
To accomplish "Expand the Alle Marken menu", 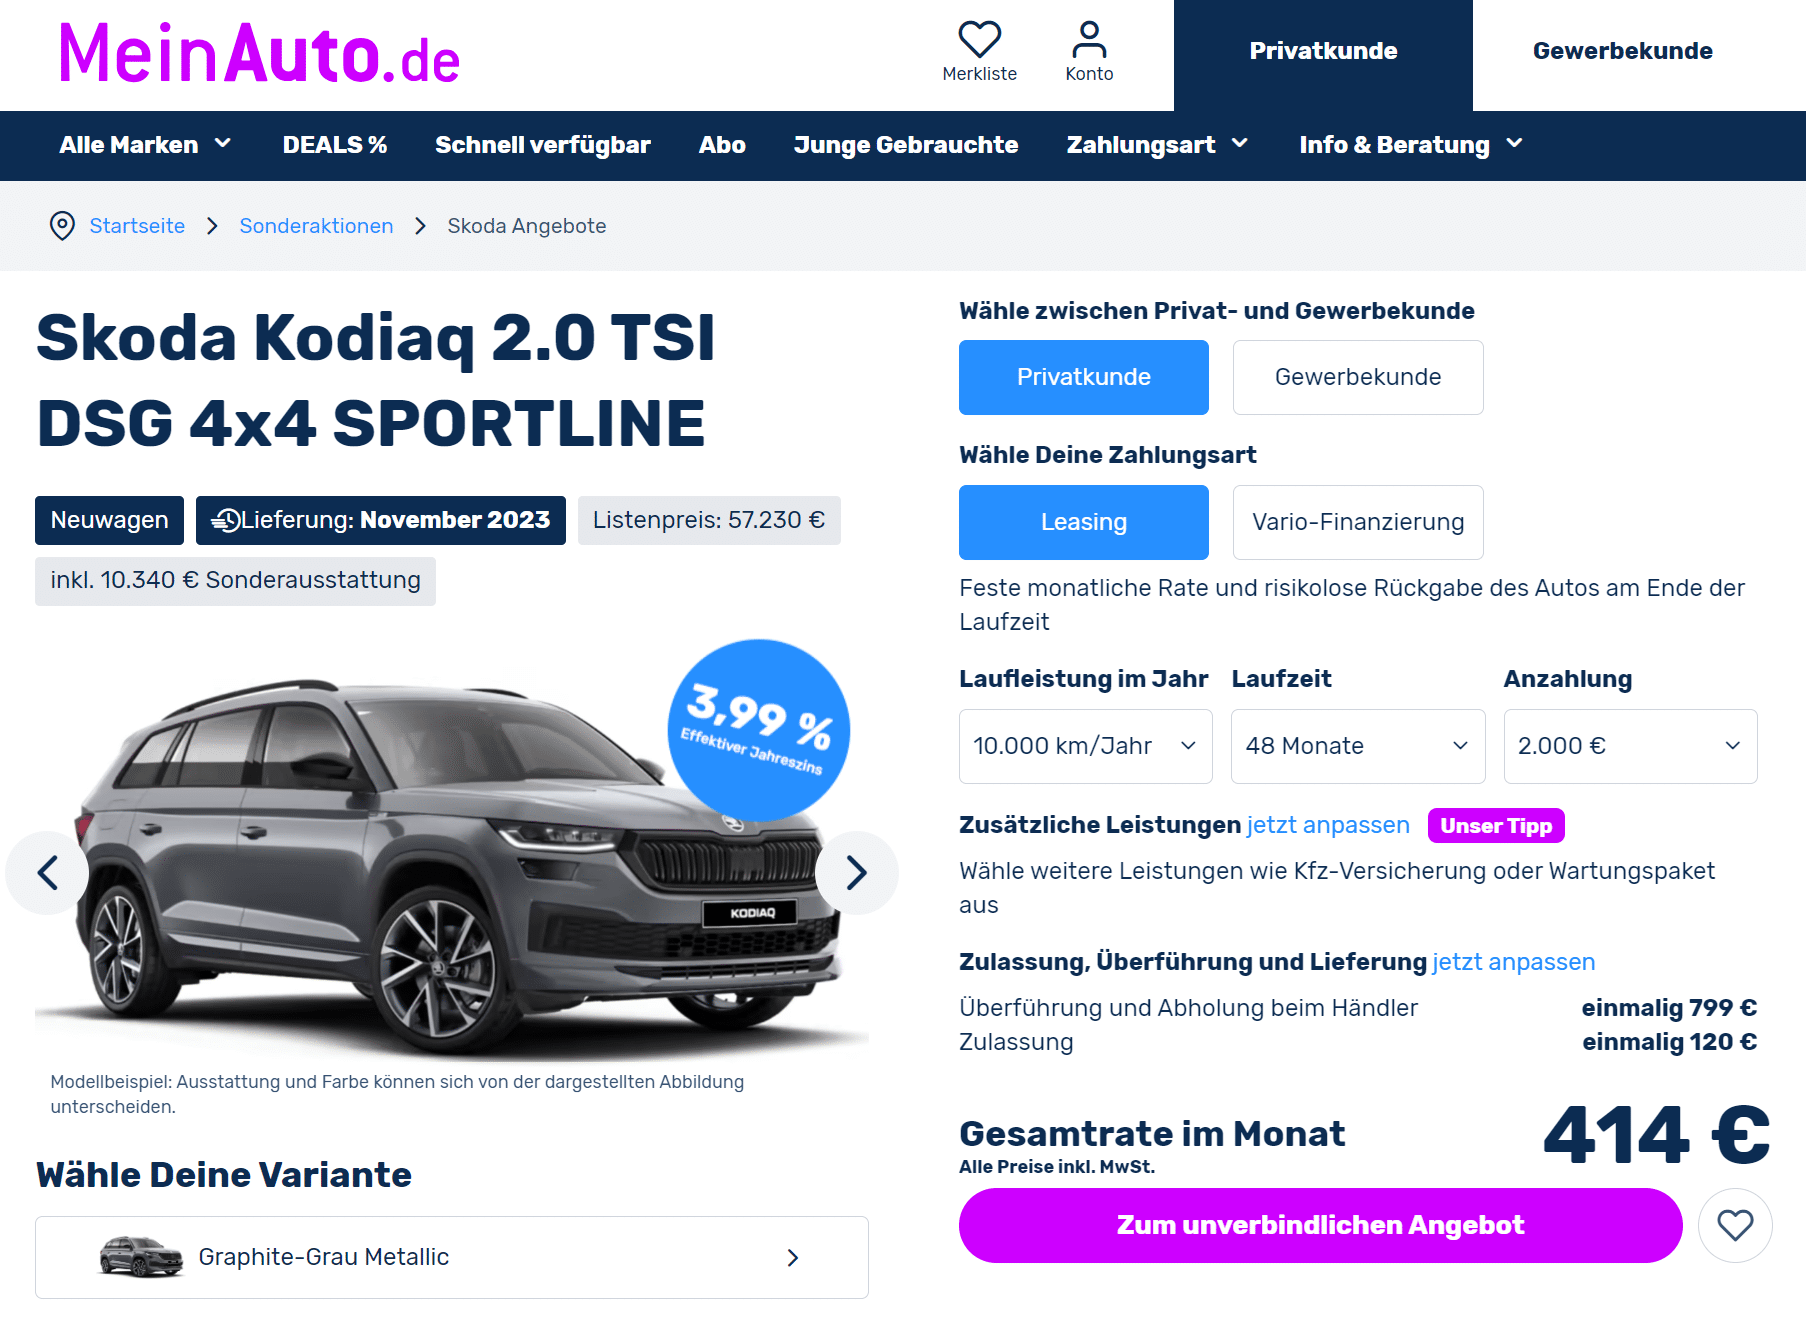I will click(145, 145).
